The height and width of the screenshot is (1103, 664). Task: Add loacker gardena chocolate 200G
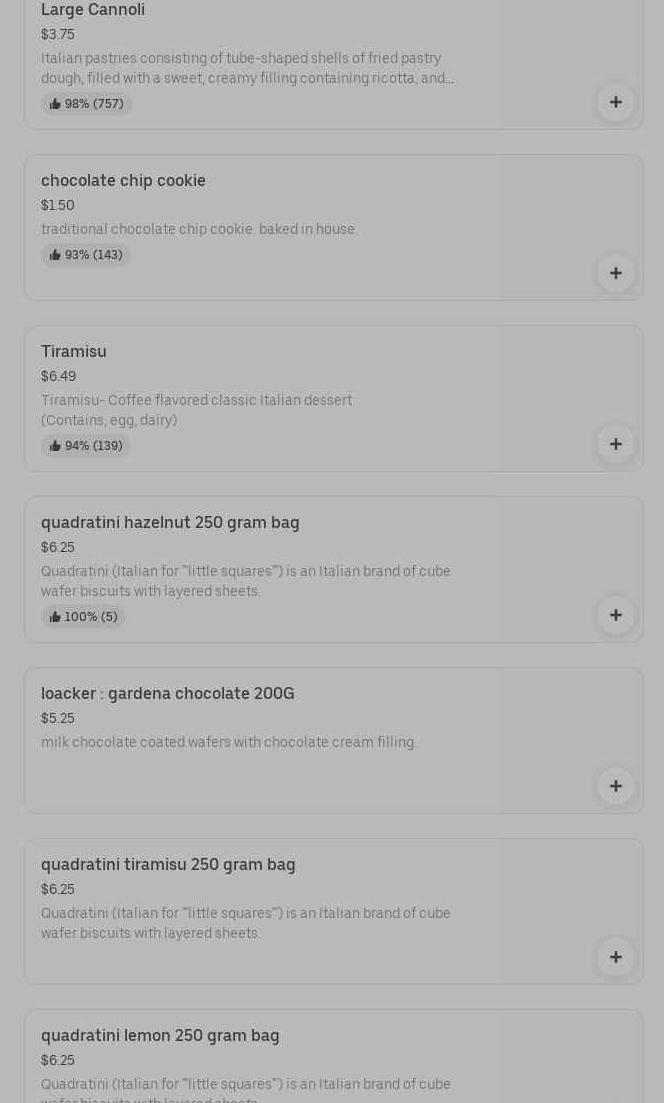pos(615,786)
